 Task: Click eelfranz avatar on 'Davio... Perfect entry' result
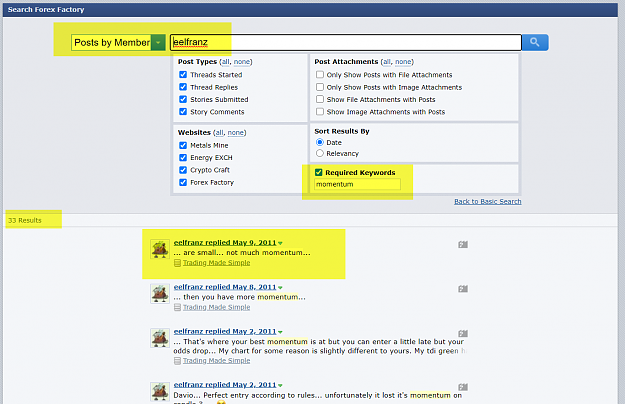click(x=160, y=392)
